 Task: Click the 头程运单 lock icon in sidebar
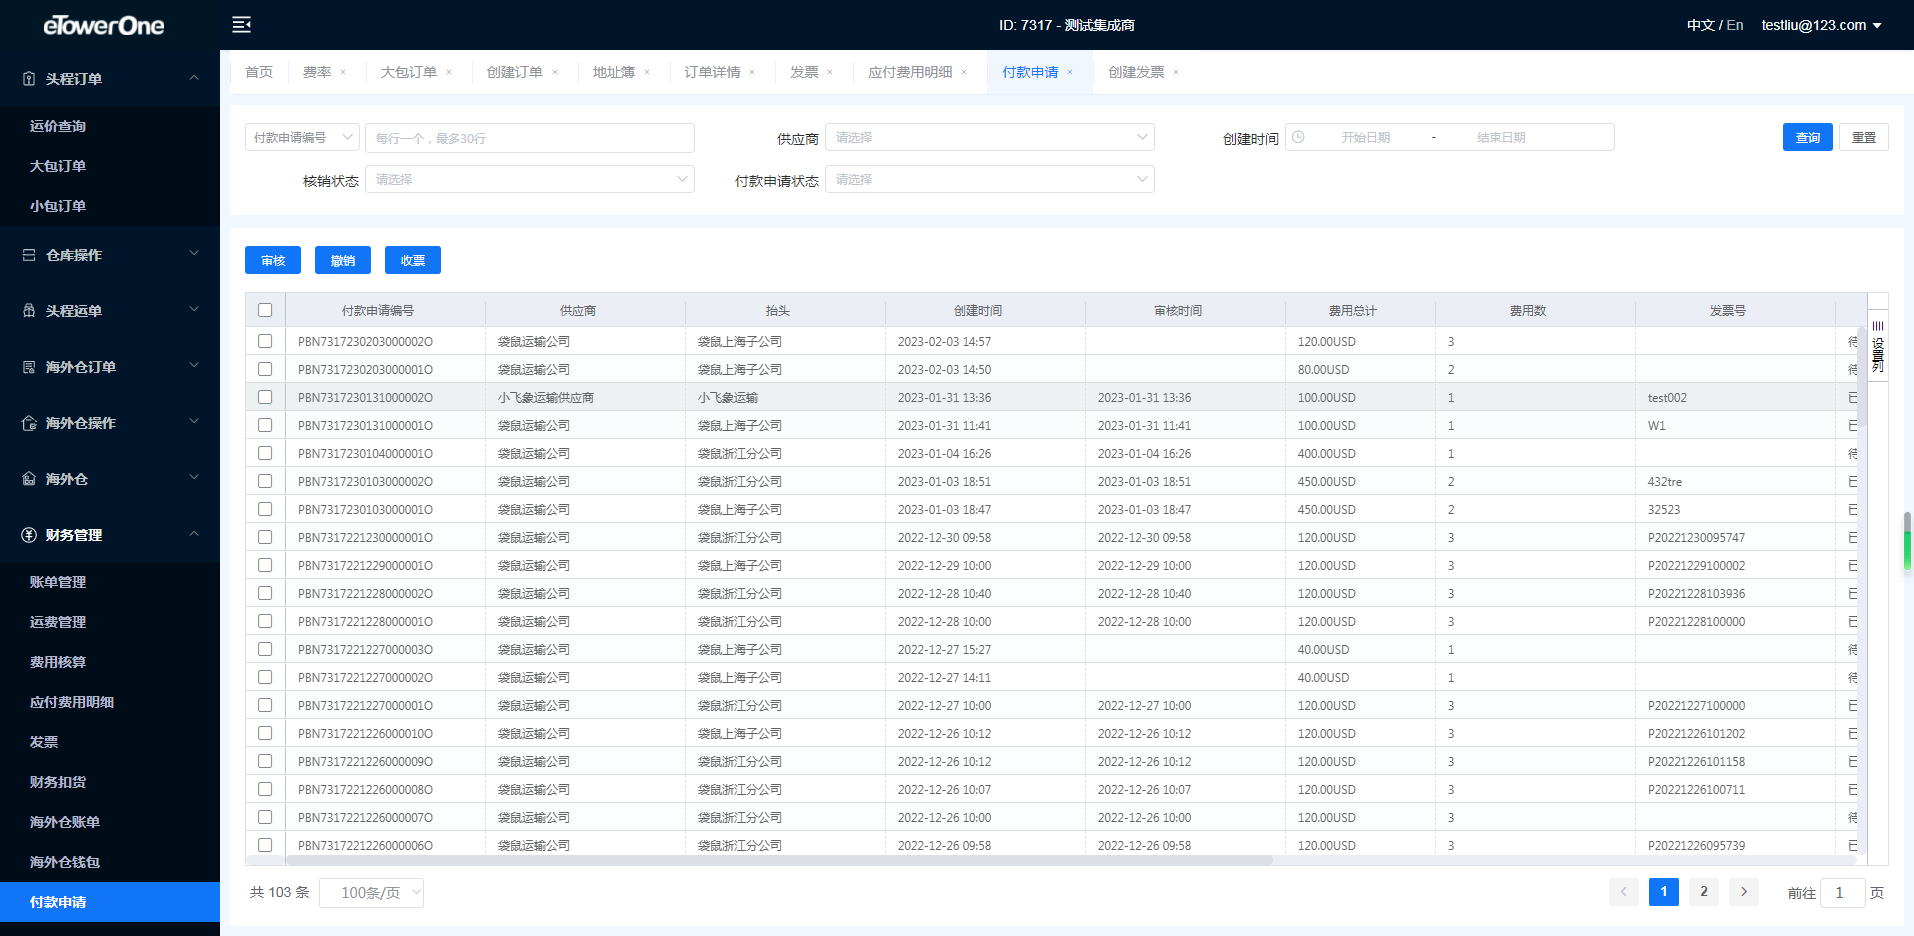point(29,311)
